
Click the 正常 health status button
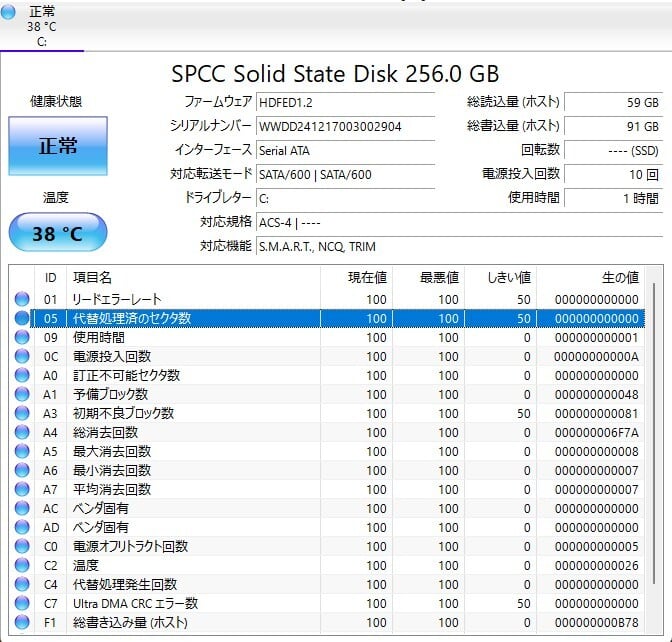click(x=58, y=147)
